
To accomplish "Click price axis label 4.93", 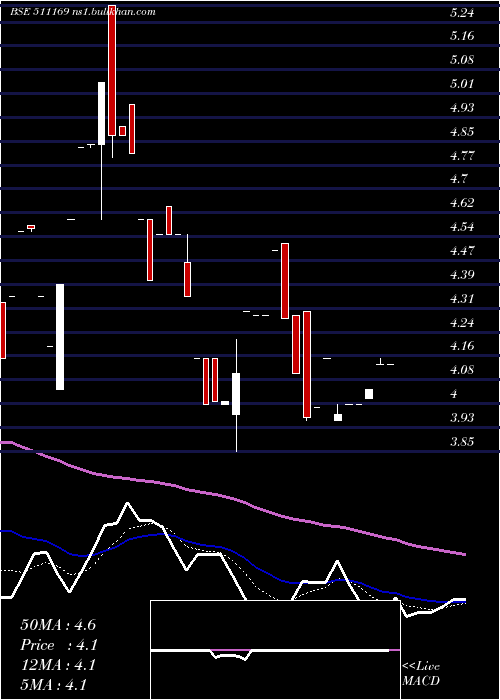I will click(462, 108).
